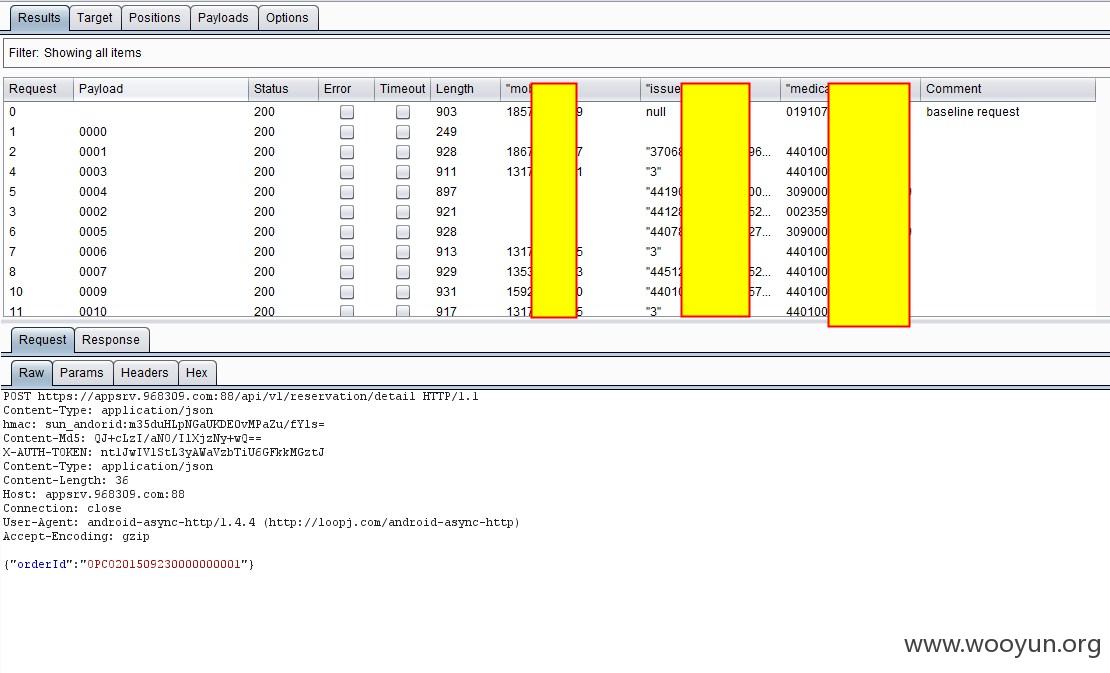Sort by the Status column header
1110x673 pixels.
point(283,89)
